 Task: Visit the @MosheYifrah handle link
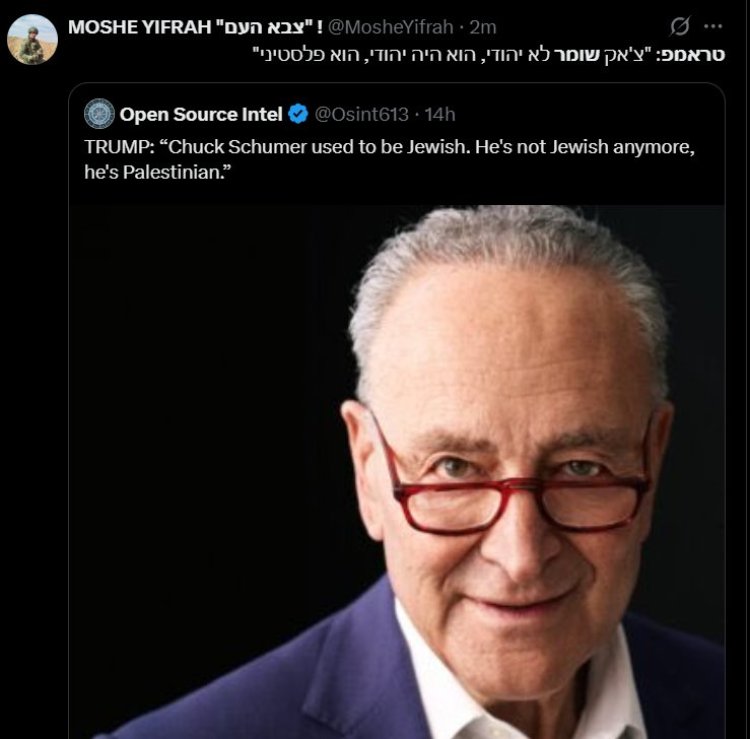pyautogui.click(x=398, y=26)
